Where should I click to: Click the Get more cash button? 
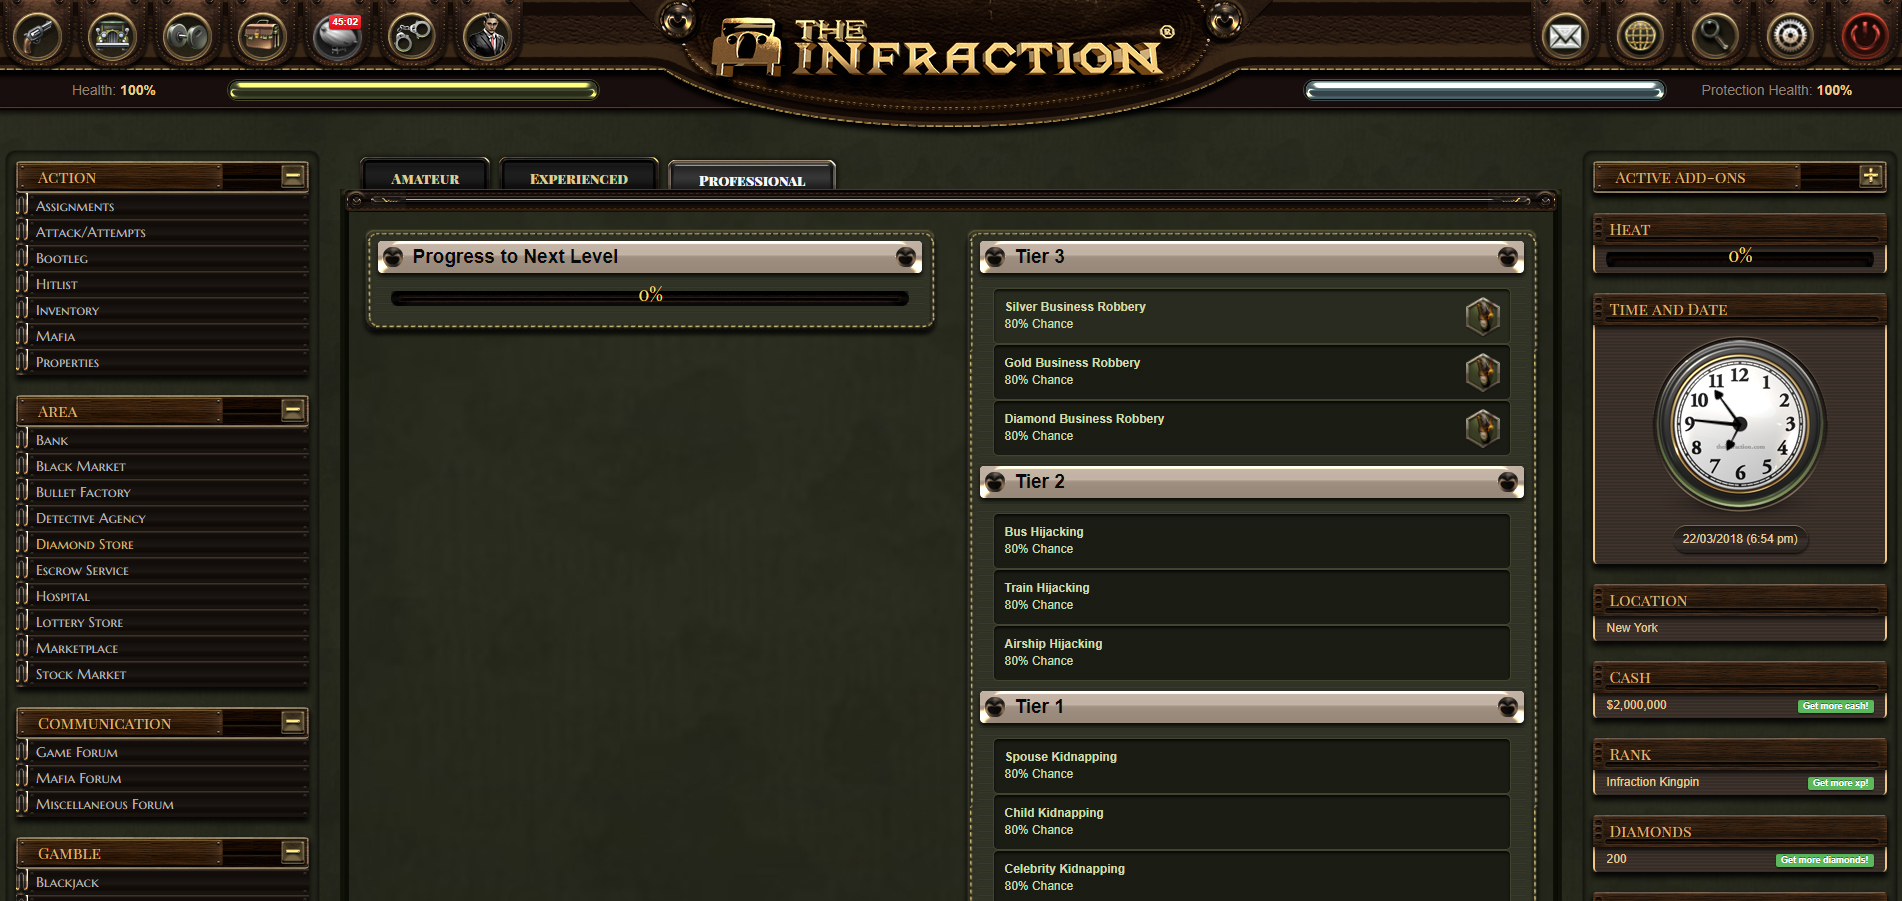click(x=1835, y=706)
